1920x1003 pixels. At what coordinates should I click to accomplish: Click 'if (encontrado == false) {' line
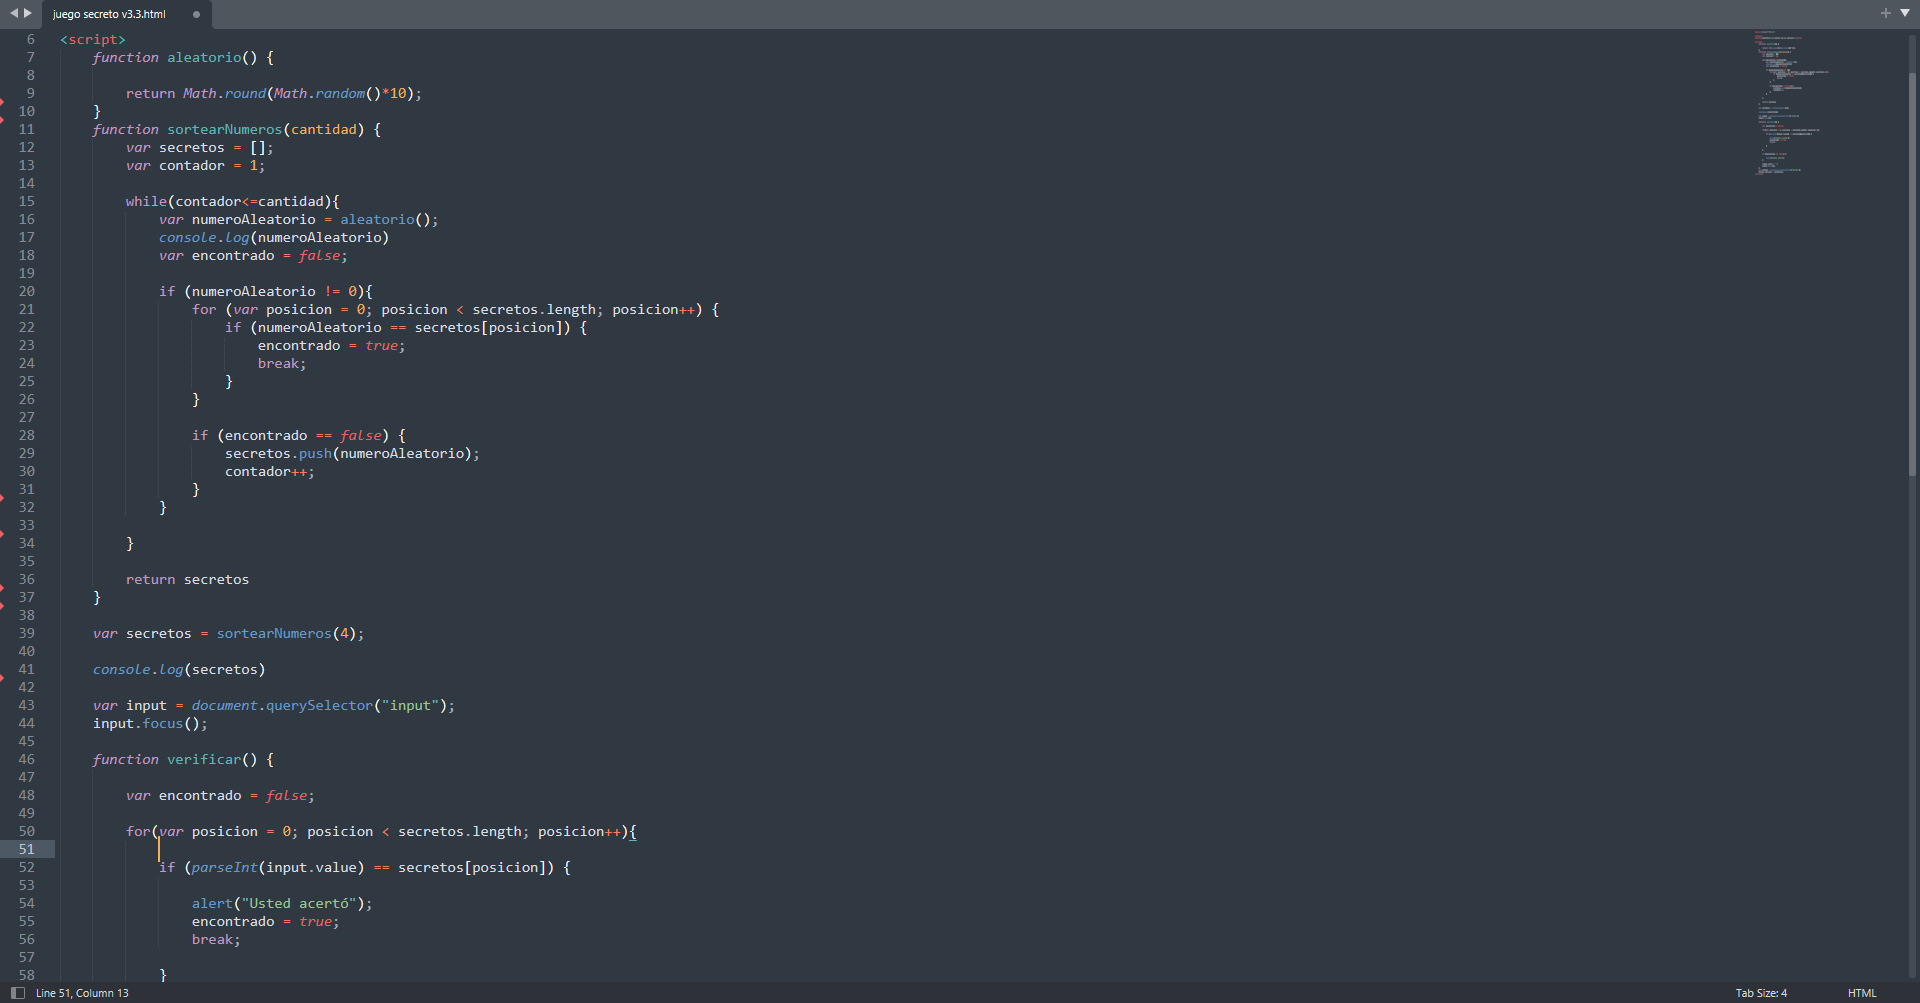pyautogui.click(x=299, y=435)
